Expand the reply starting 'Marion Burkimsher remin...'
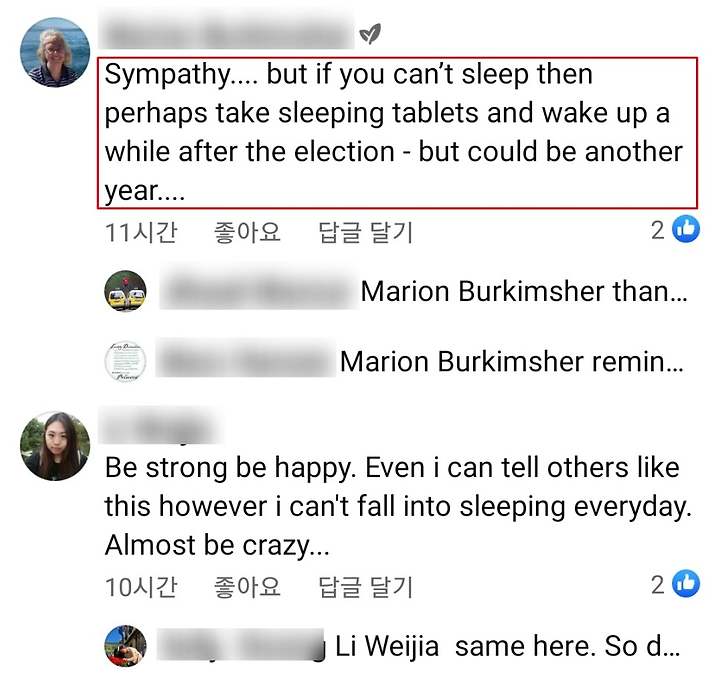This screenshot has width=720, height=677. [x=512, y=361]
